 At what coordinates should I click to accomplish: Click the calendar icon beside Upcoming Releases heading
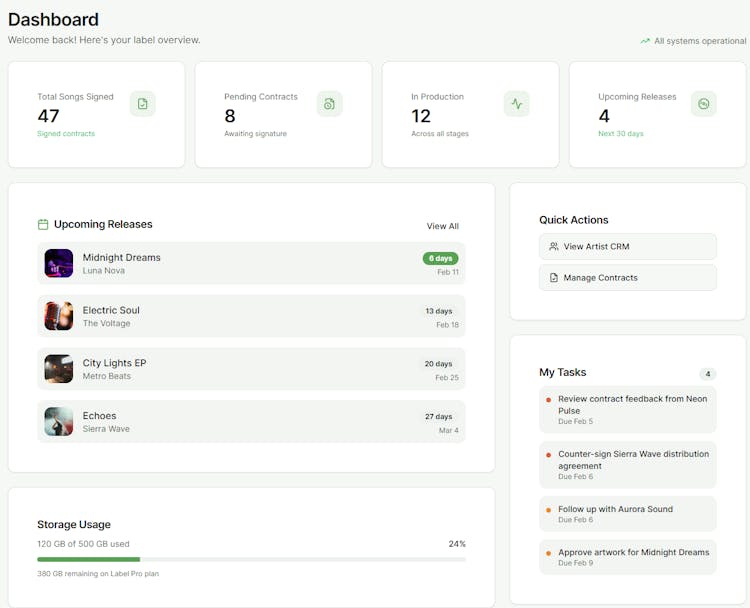coord(43,225)
